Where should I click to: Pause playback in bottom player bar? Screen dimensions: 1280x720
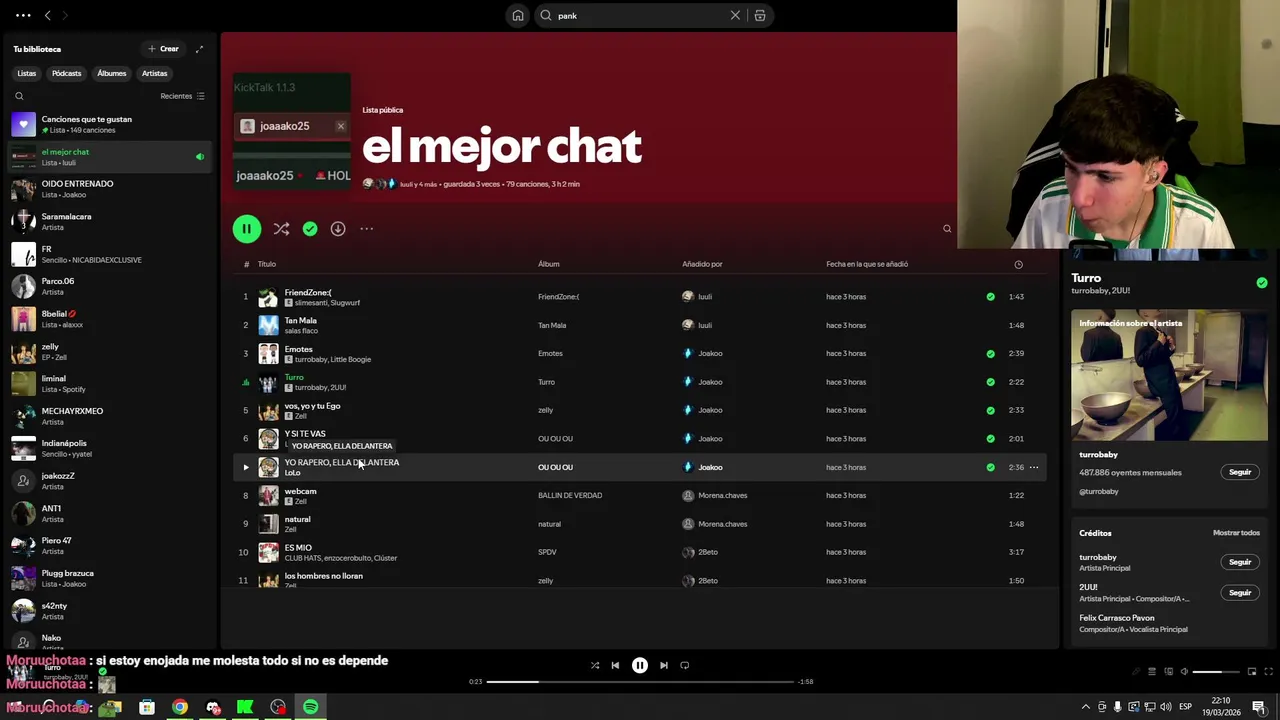(x=640, y=665)
